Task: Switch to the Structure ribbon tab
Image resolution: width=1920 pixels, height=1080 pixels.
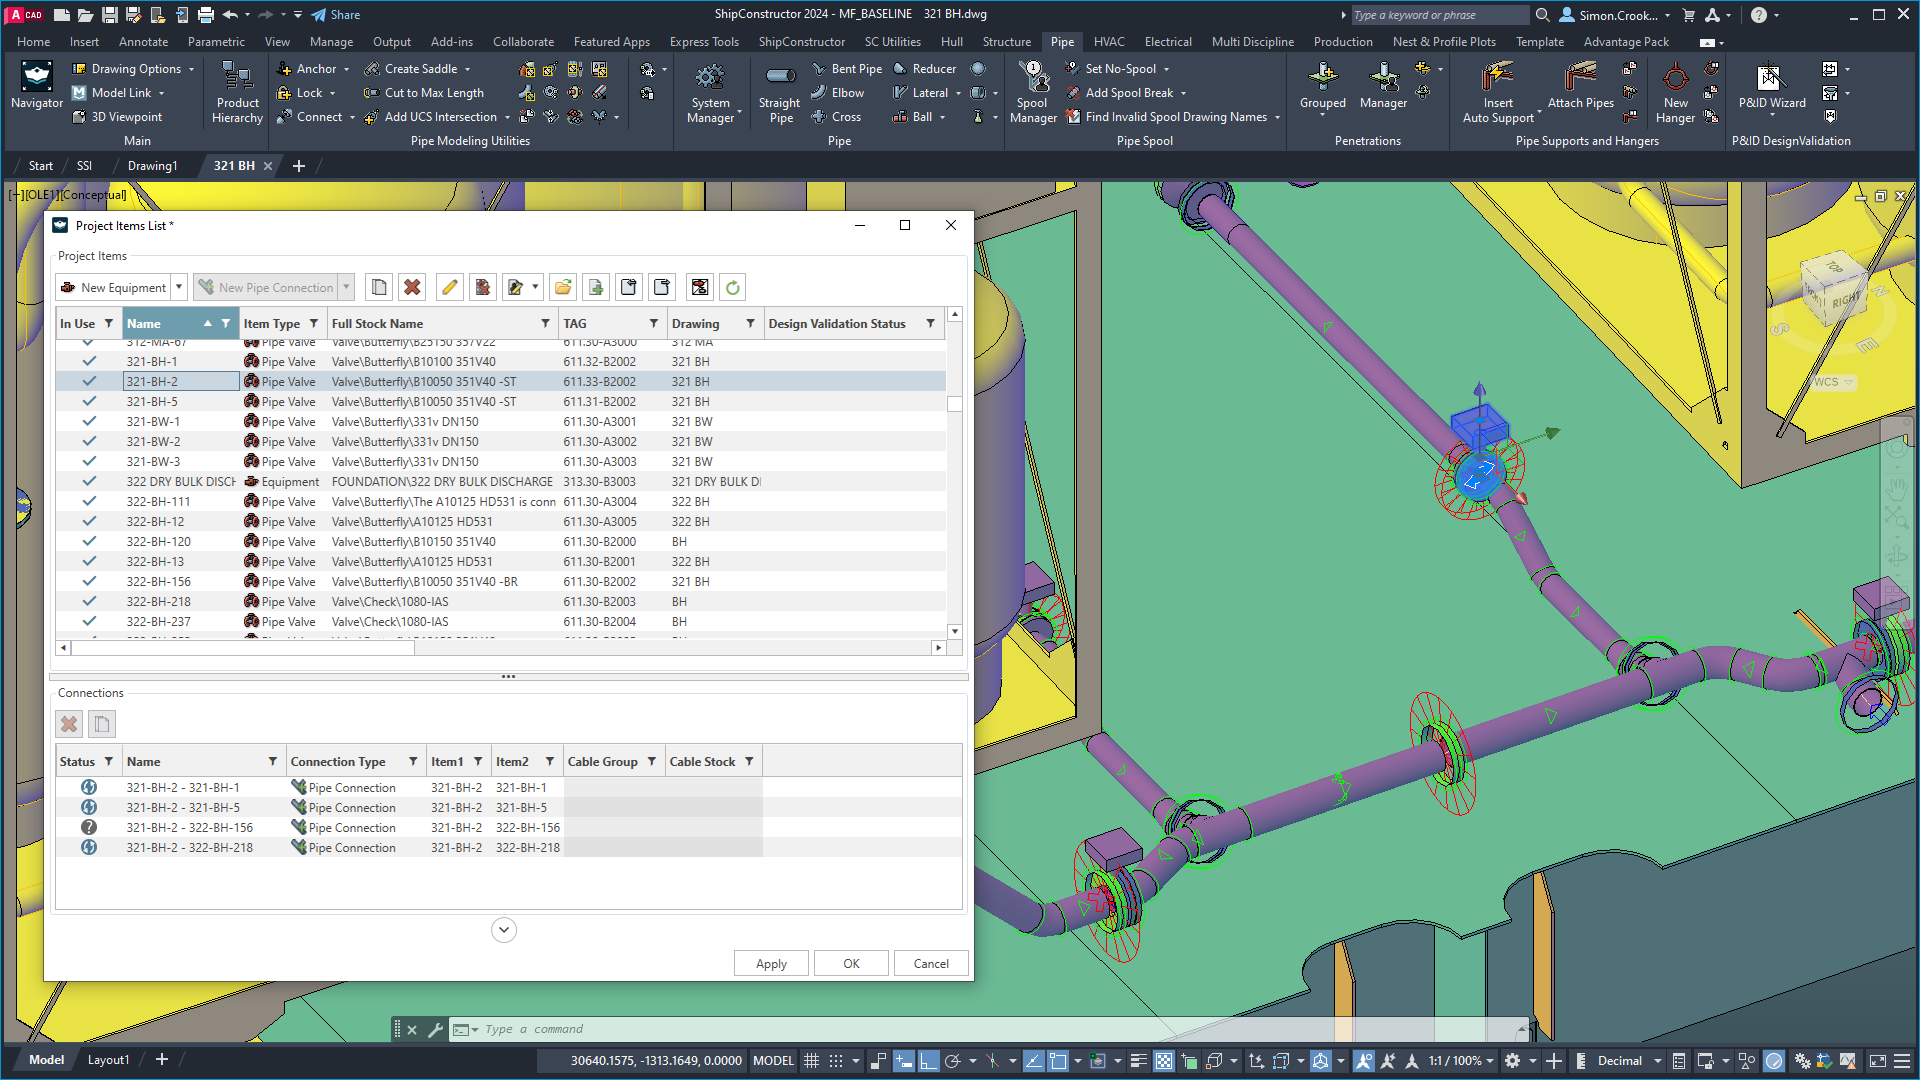Action: [1007, 42]
